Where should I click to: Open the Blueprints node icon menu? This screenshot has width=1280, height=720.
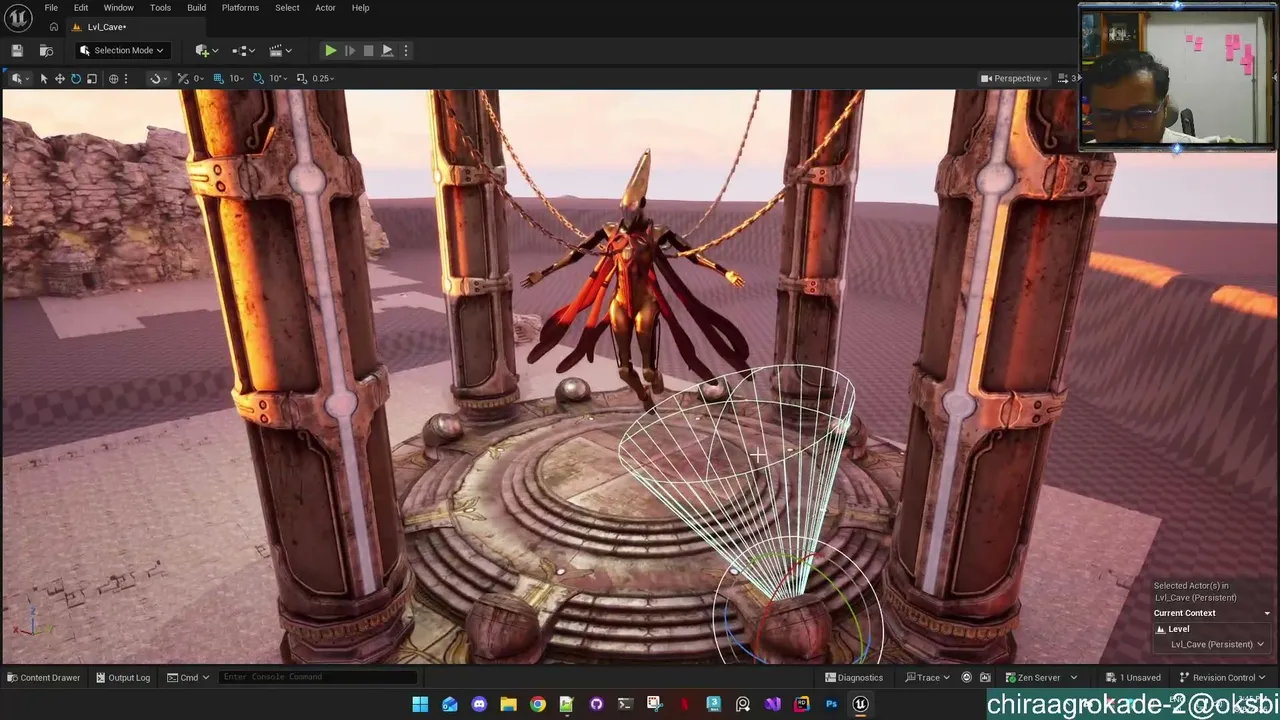point(242,50)
